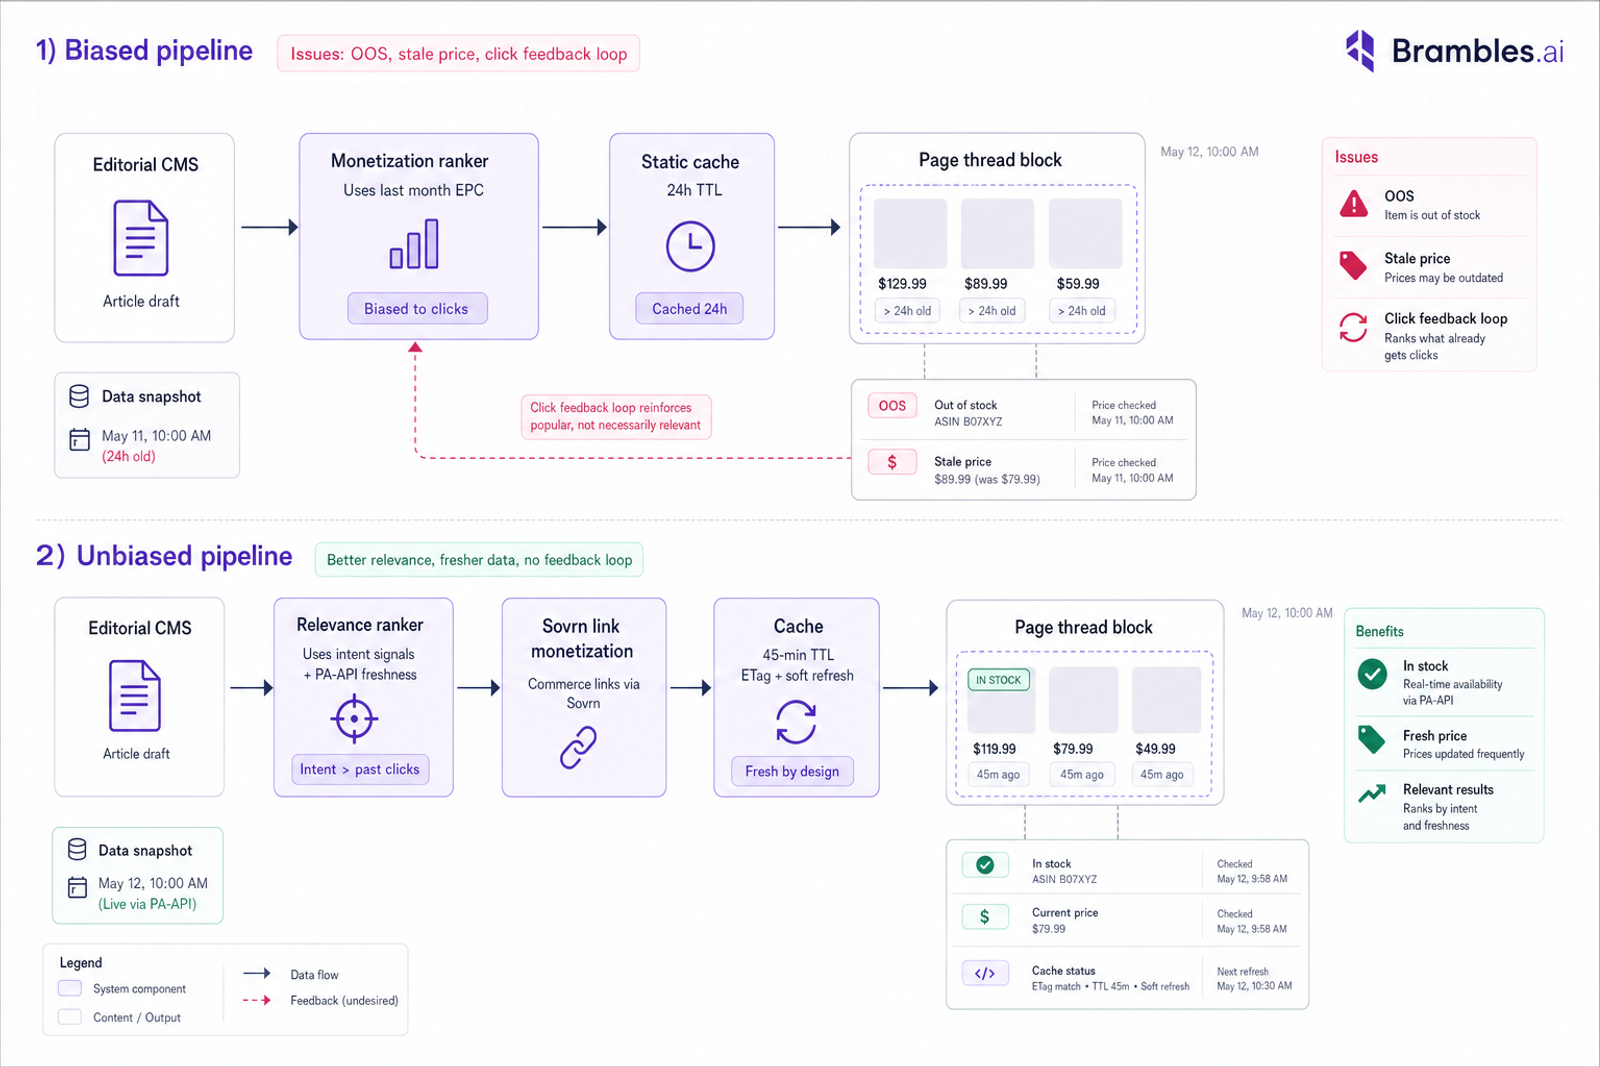1600x1067 pixels.
Task: Click the Brambles.ai logo icon
Action: pos(1361,50)
